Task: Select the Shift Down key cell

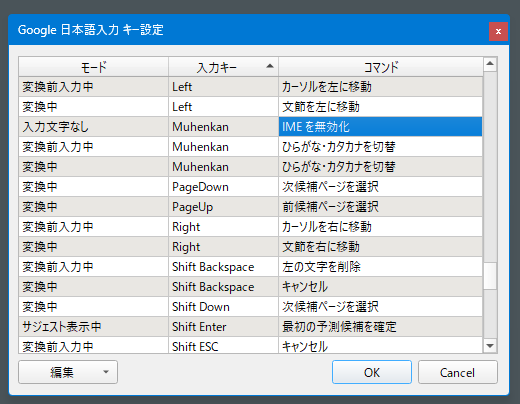Action: coord(223,307)
